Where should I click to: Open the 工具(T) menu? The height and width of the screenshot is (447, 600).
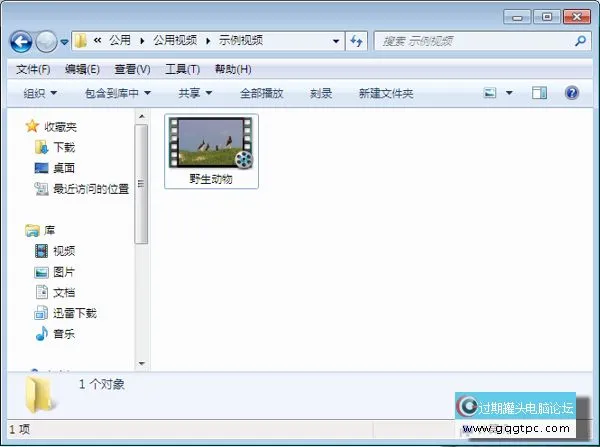(x=183, y=69)
